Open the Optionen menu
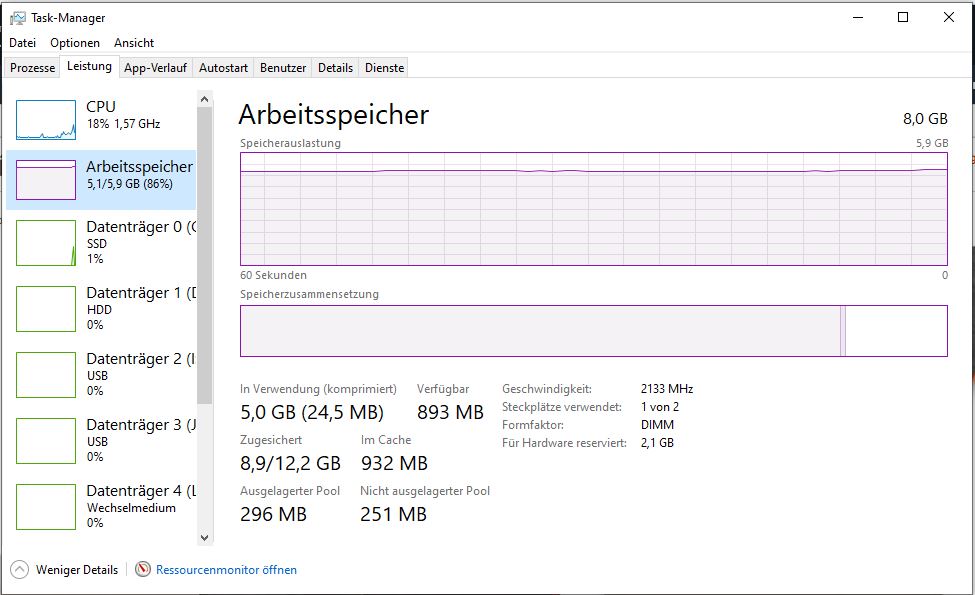This screenshot has height=595, width=975. click(75, 43)
